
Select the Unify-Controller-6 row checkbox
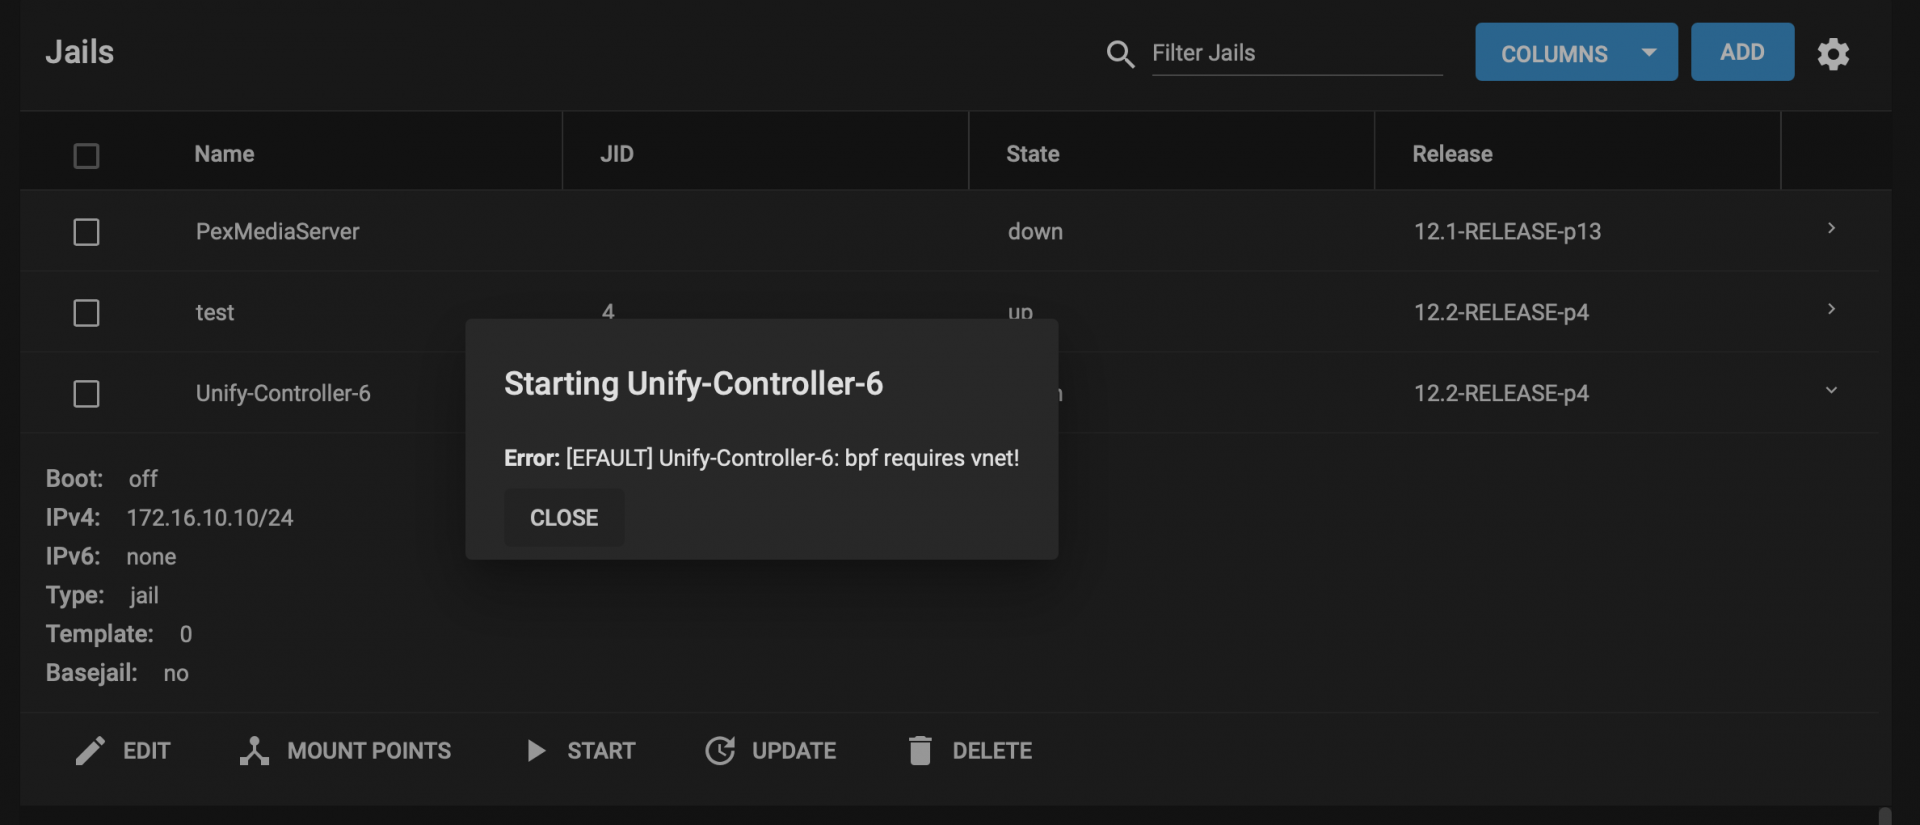pyautogui.click(x=87, y=394)
